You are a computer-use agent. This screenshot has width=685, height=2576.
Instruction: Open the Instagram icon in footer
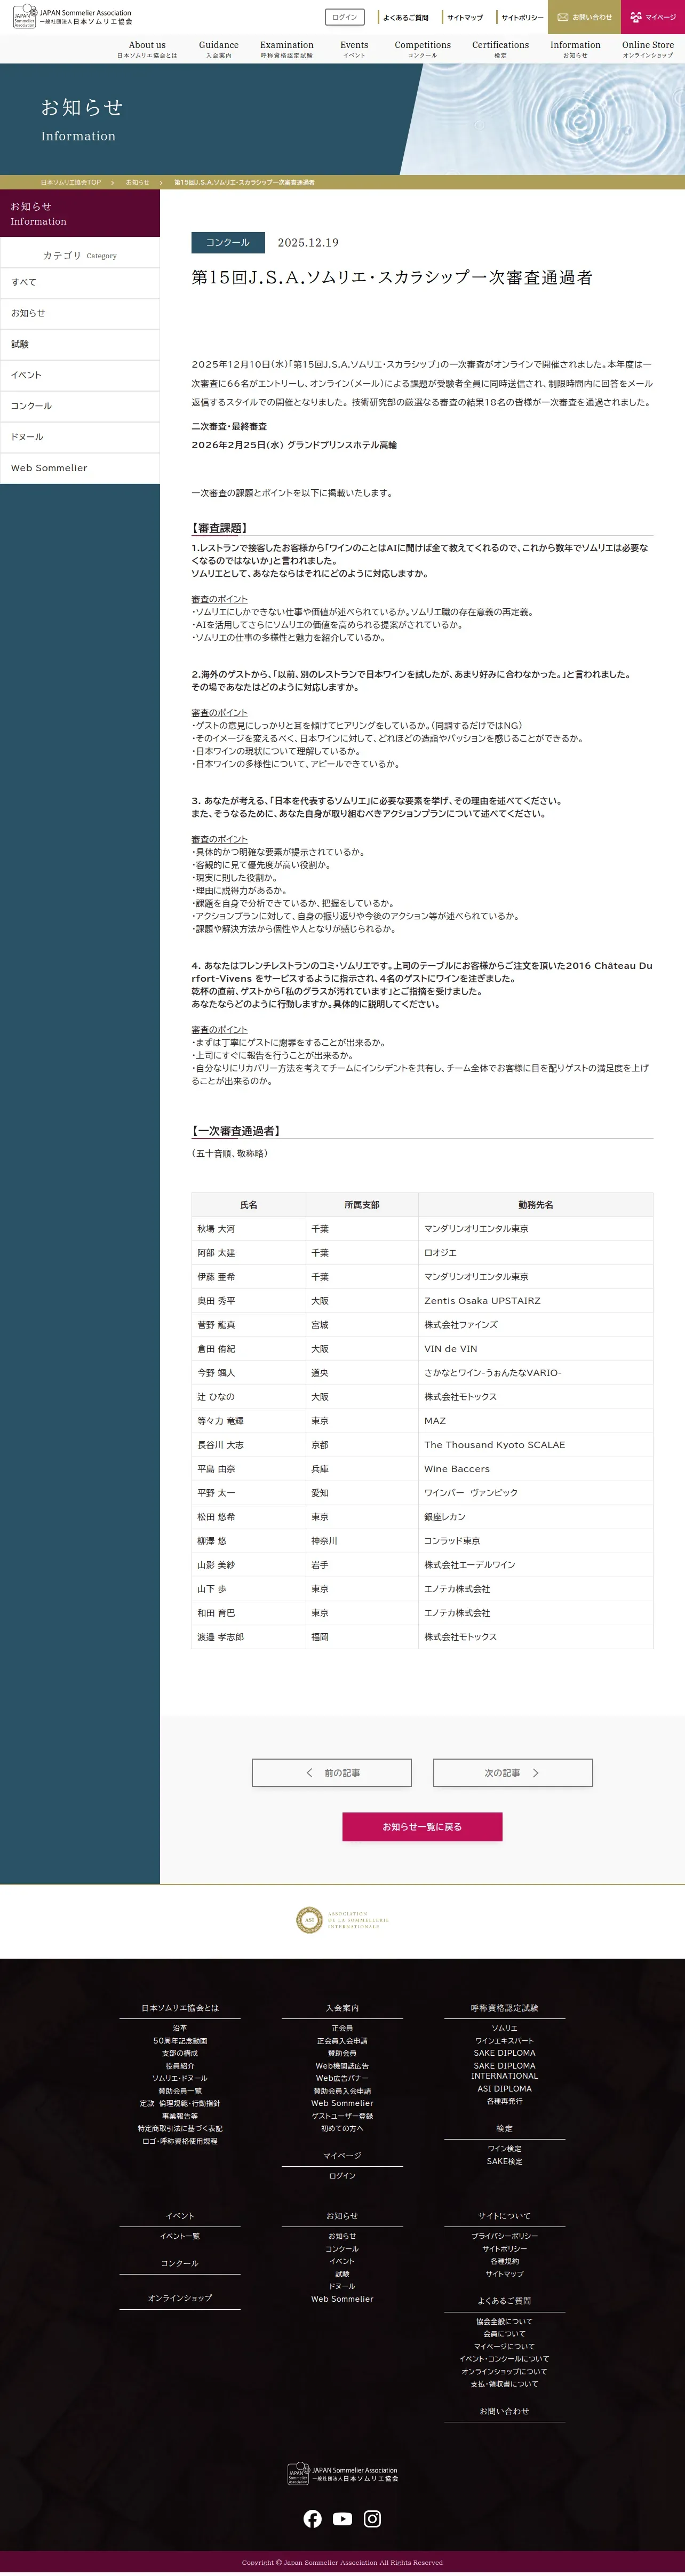pyautogui.click(x=372, y=2518)
